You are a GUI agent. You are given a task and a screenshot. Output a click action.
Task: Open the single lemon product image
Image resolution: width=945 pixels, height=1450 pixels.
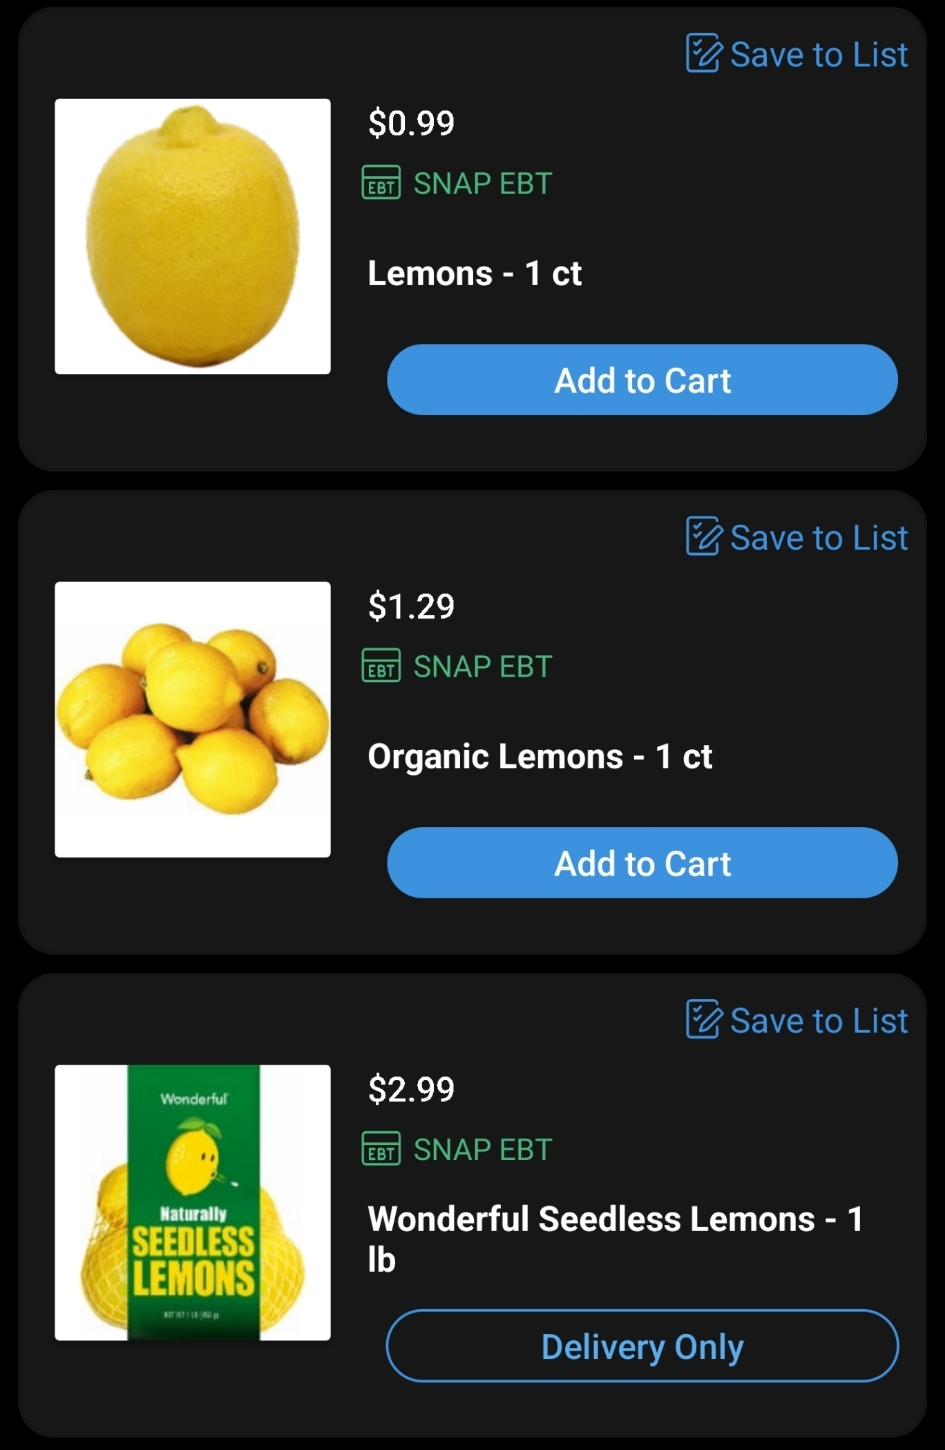pos(193,236)
